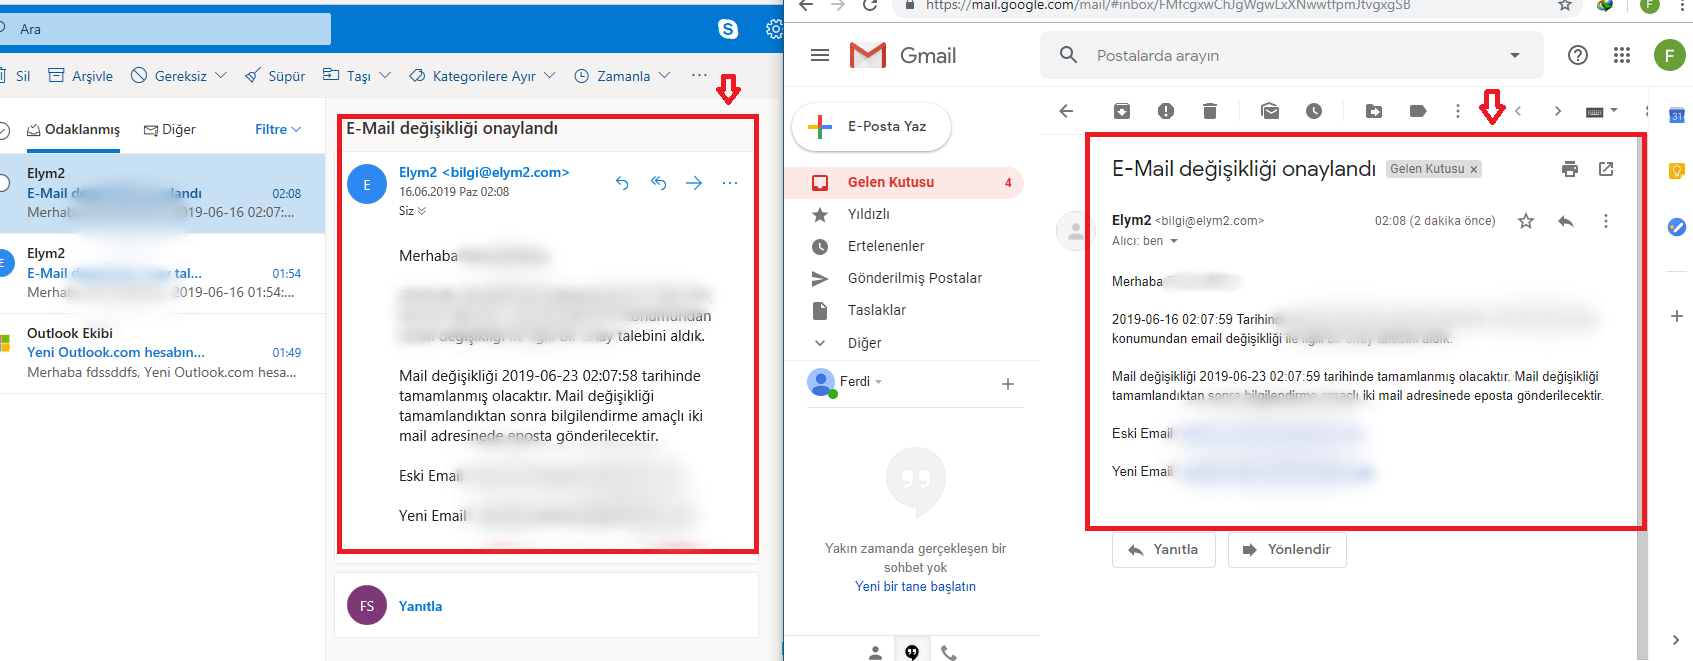Expand the Gereksiz dropdown arrow
Image resolution: width=1693 pixels, height=661 pixels.
tap(221, 76)
